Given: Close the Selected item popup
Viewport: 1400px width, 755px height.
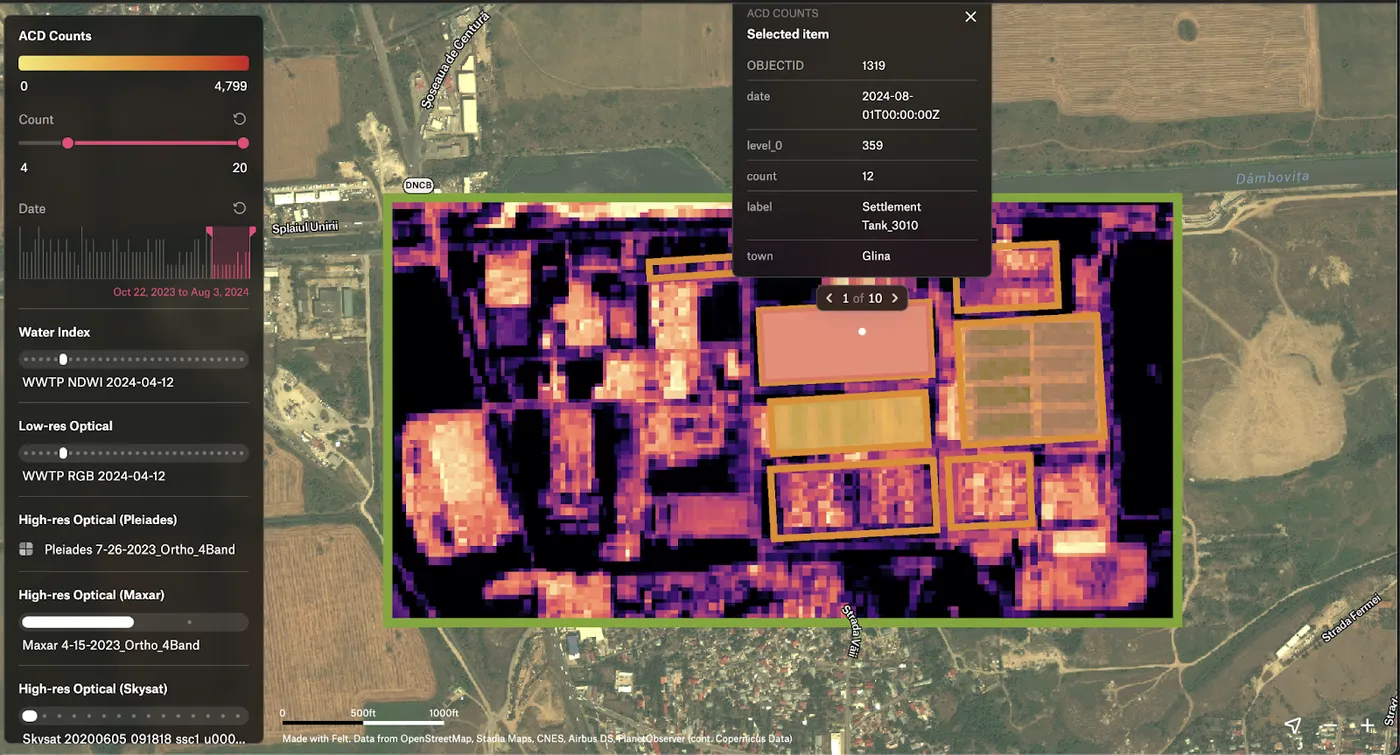Looking at the screenshot, I should [x=970, y=17].
